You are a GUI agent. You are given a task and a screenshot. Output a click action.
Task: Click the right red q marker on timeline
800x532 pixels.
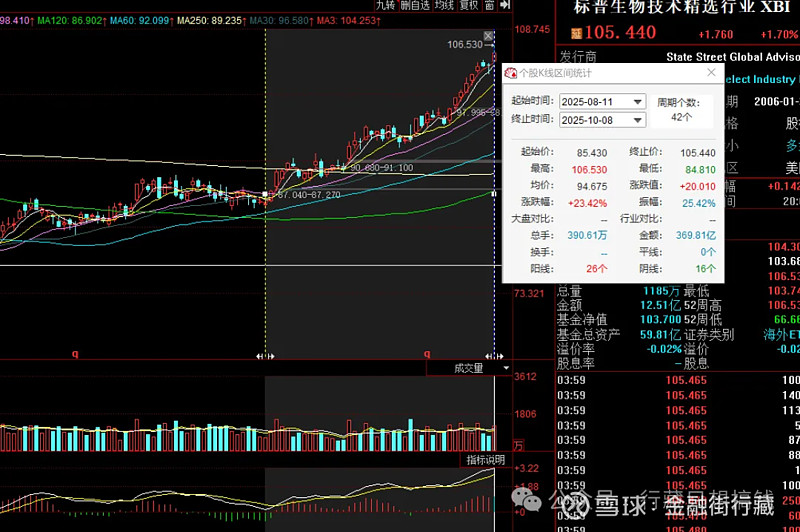pyautogui.click(x=427, y=353)
